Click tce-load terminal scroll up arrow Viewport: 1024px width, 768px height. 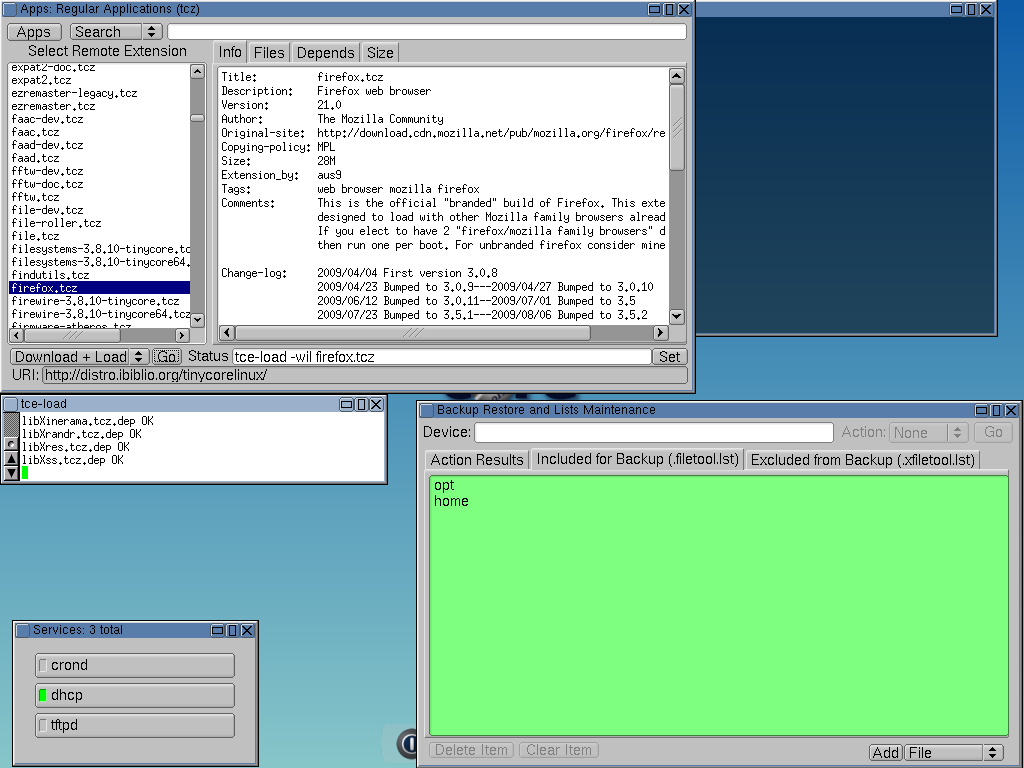(11, 458)
